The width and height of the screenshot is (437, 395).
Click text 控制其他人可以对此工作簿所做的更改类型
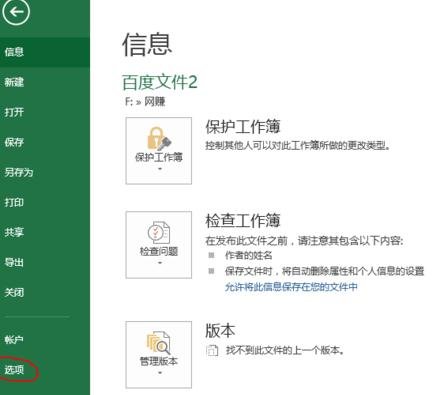pyautogui.click(x=298, y=146)
